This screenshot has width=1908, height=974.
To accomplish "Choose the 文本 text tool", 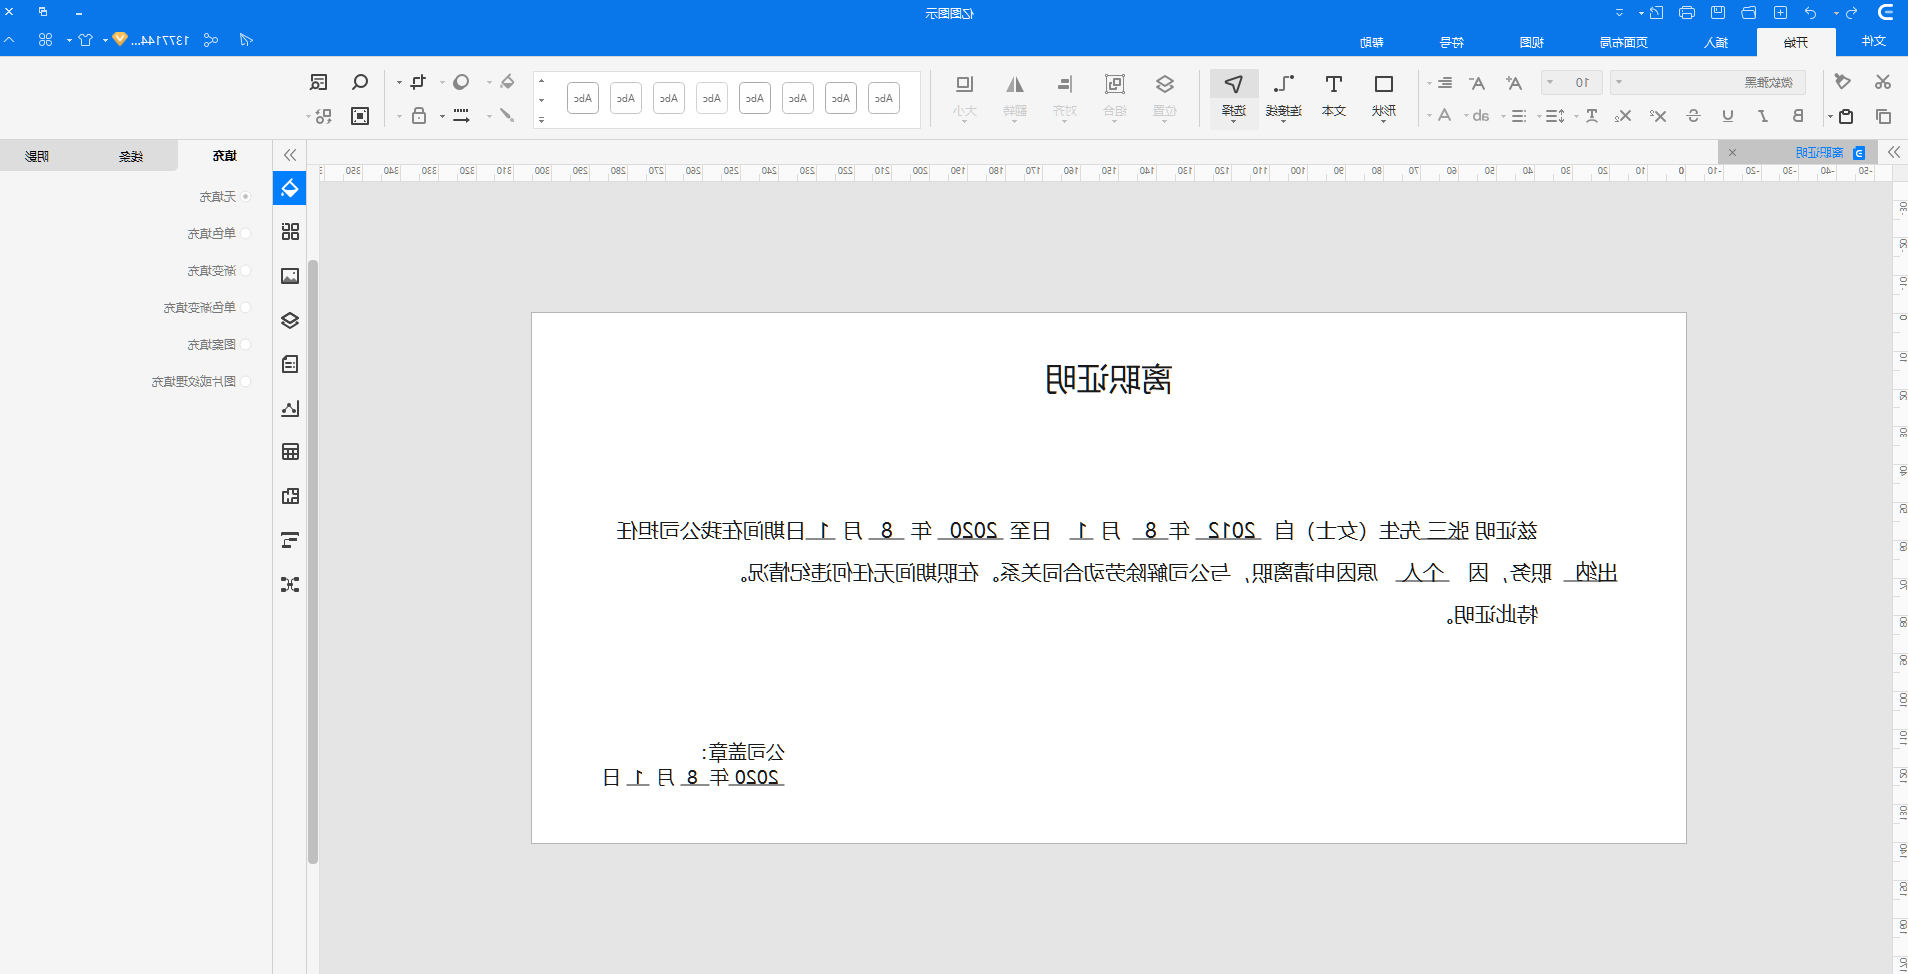I will [1334, 97].
